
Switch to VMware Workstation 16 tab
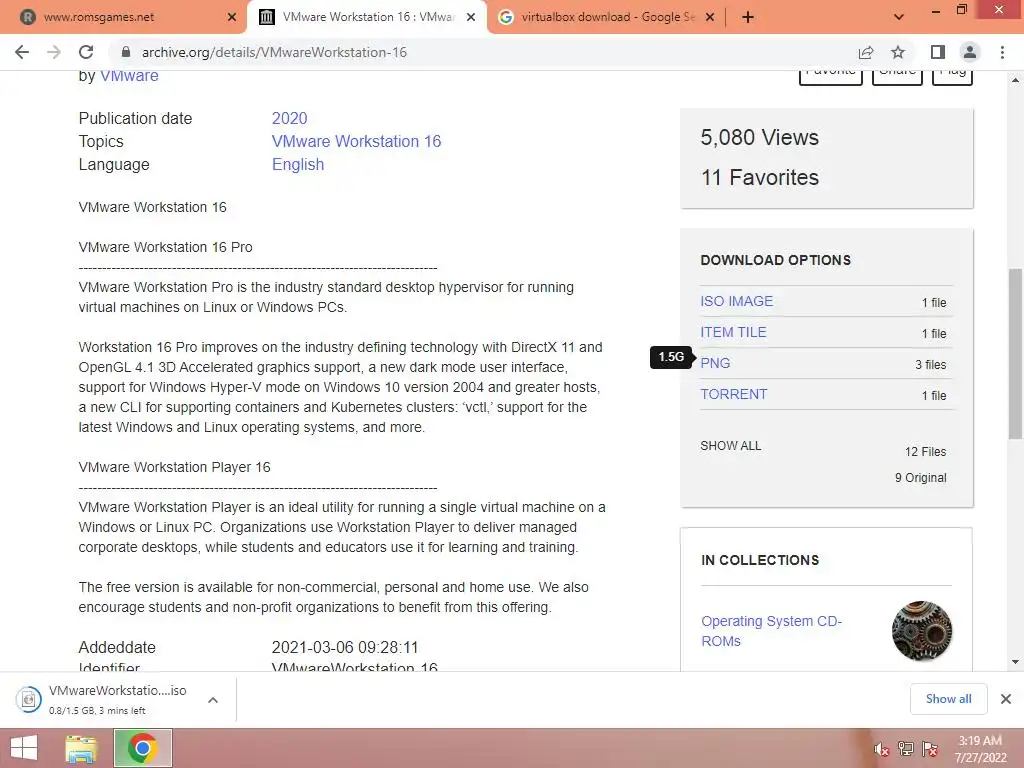368,17
